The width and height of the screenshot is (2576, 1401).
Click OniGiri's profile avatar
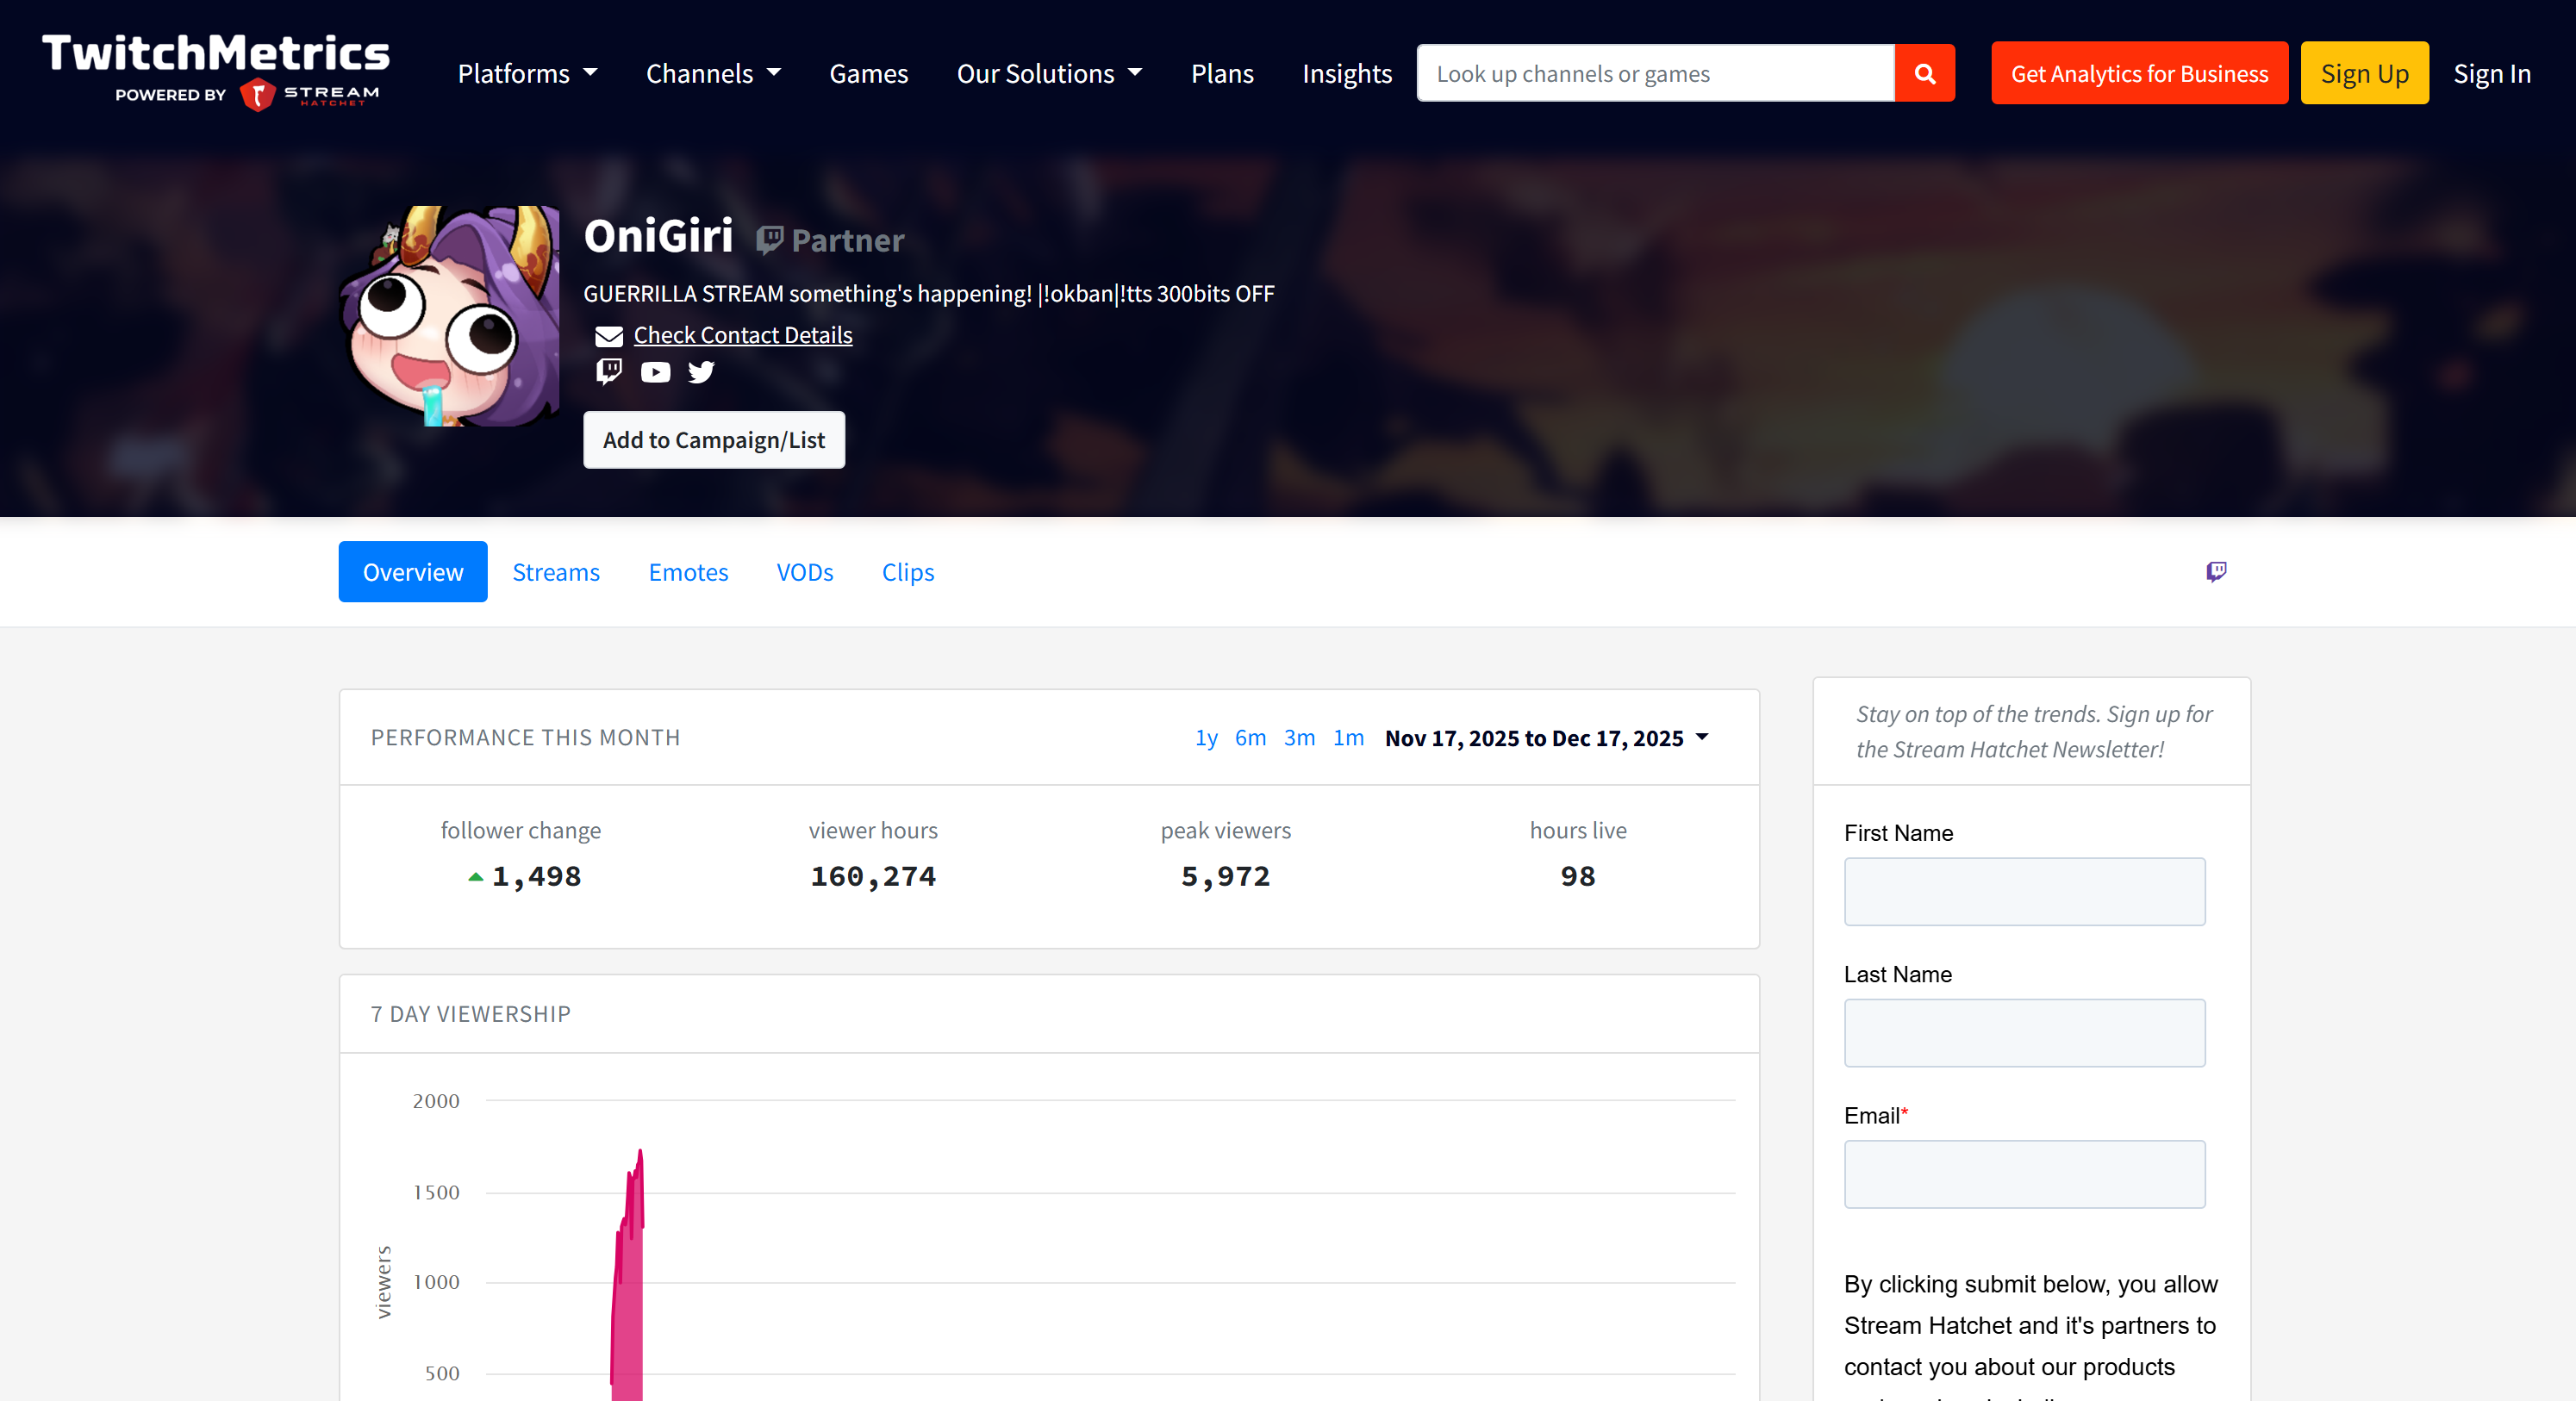pos(452,315)
